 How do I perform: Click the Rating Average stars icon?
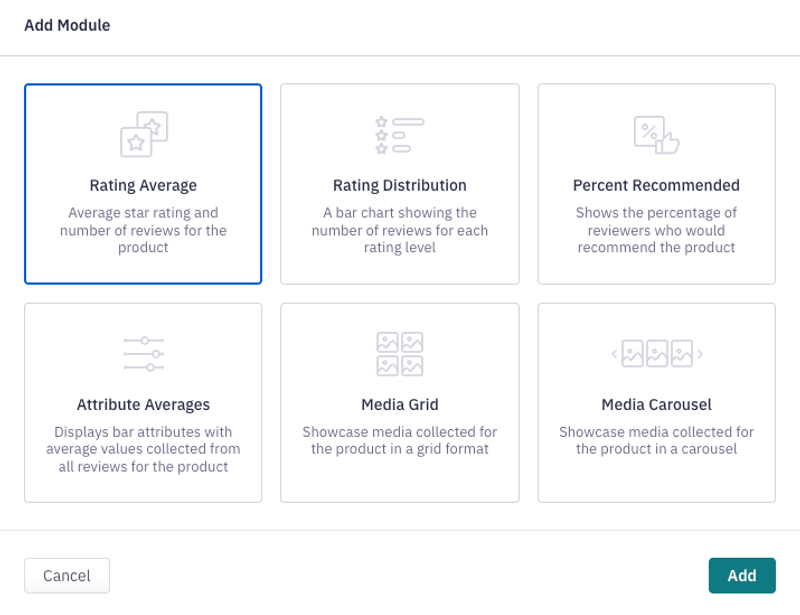(x=144, y=134)
